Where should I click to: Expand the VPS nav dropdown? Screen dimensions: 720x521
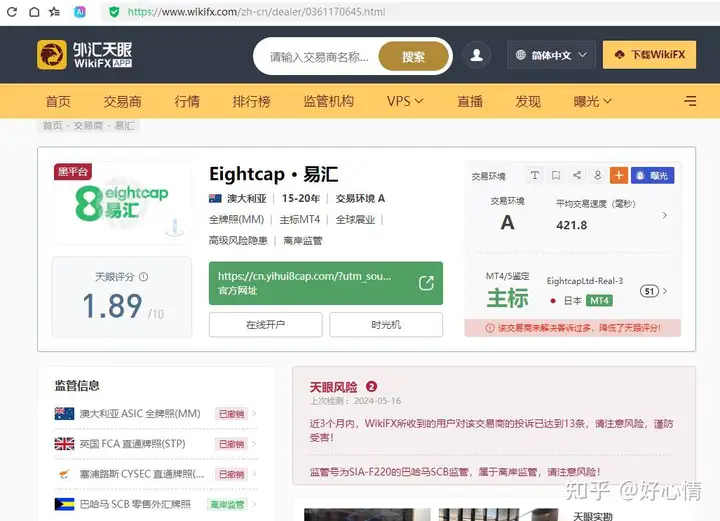[405, 101]
